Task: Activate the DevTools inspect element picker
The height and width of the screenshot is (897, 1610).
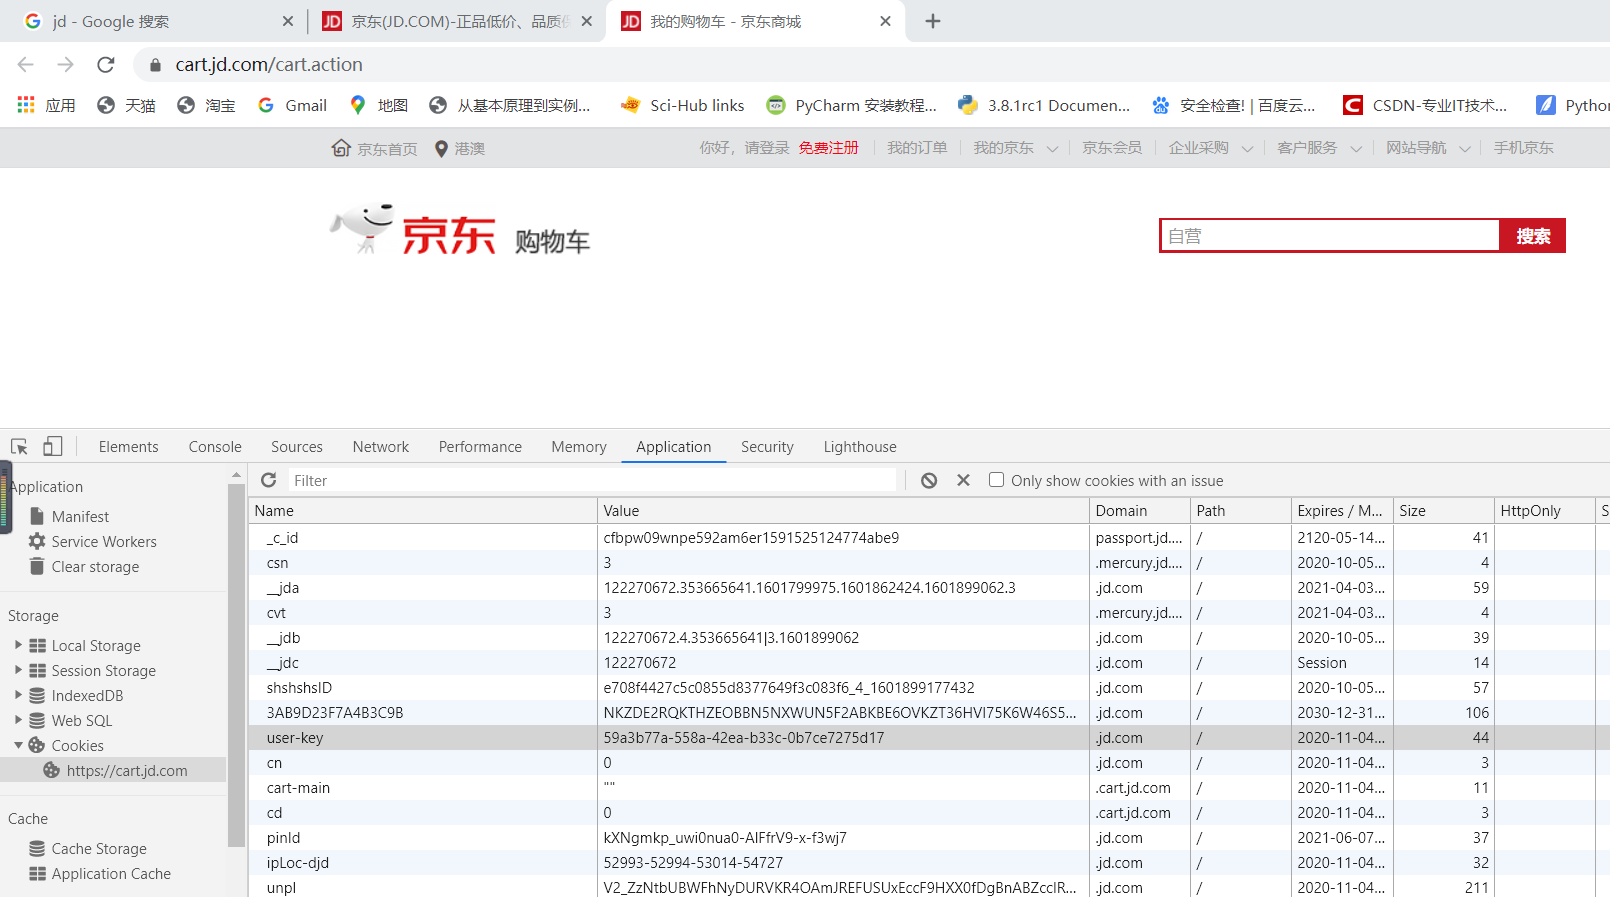Action: pyautogui.click(x=19, y=446)
